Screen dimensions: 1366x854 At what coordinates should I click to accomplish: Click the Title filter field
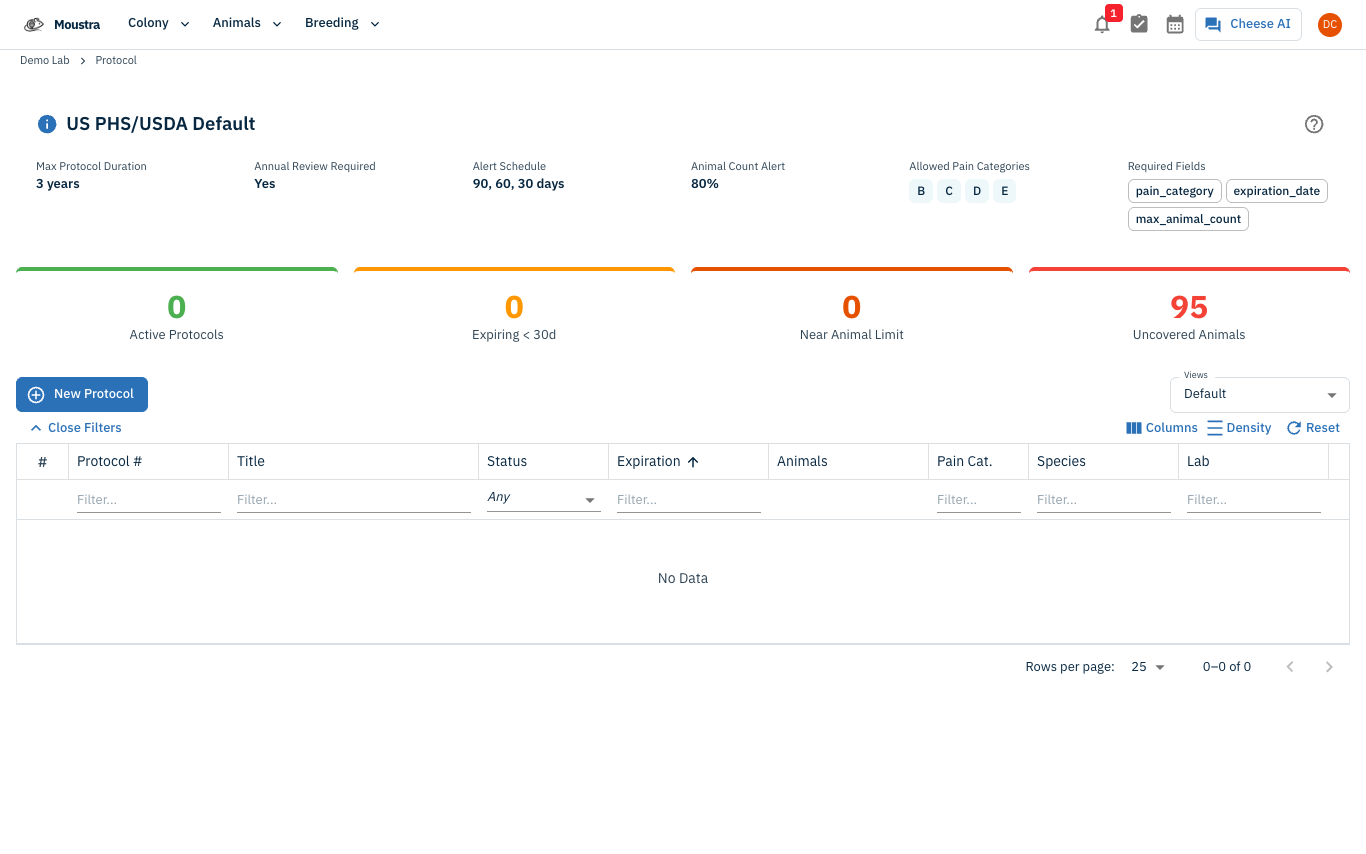click(x=354, y=499)
